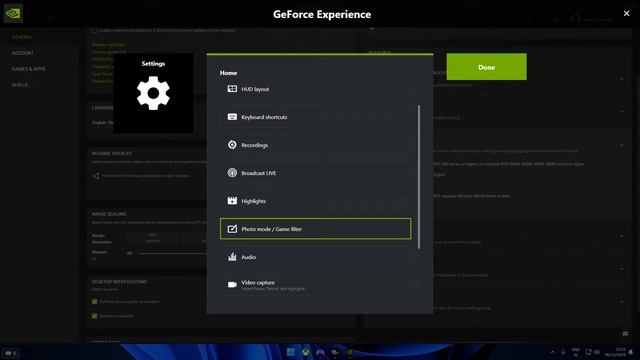Show hidden system tray icons
This screenshot has width=640, height=360.
(552, 352)
